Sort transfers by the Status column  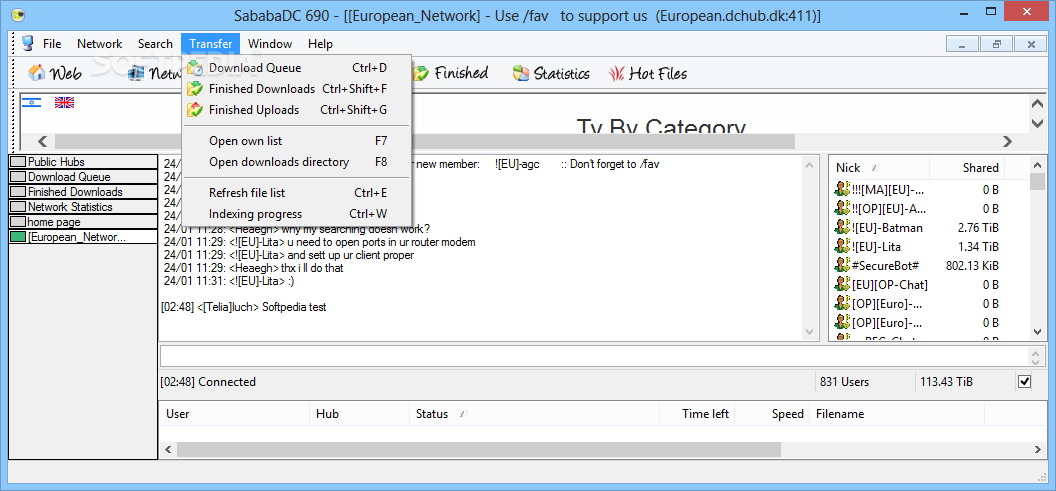click(x=535, y=414)
